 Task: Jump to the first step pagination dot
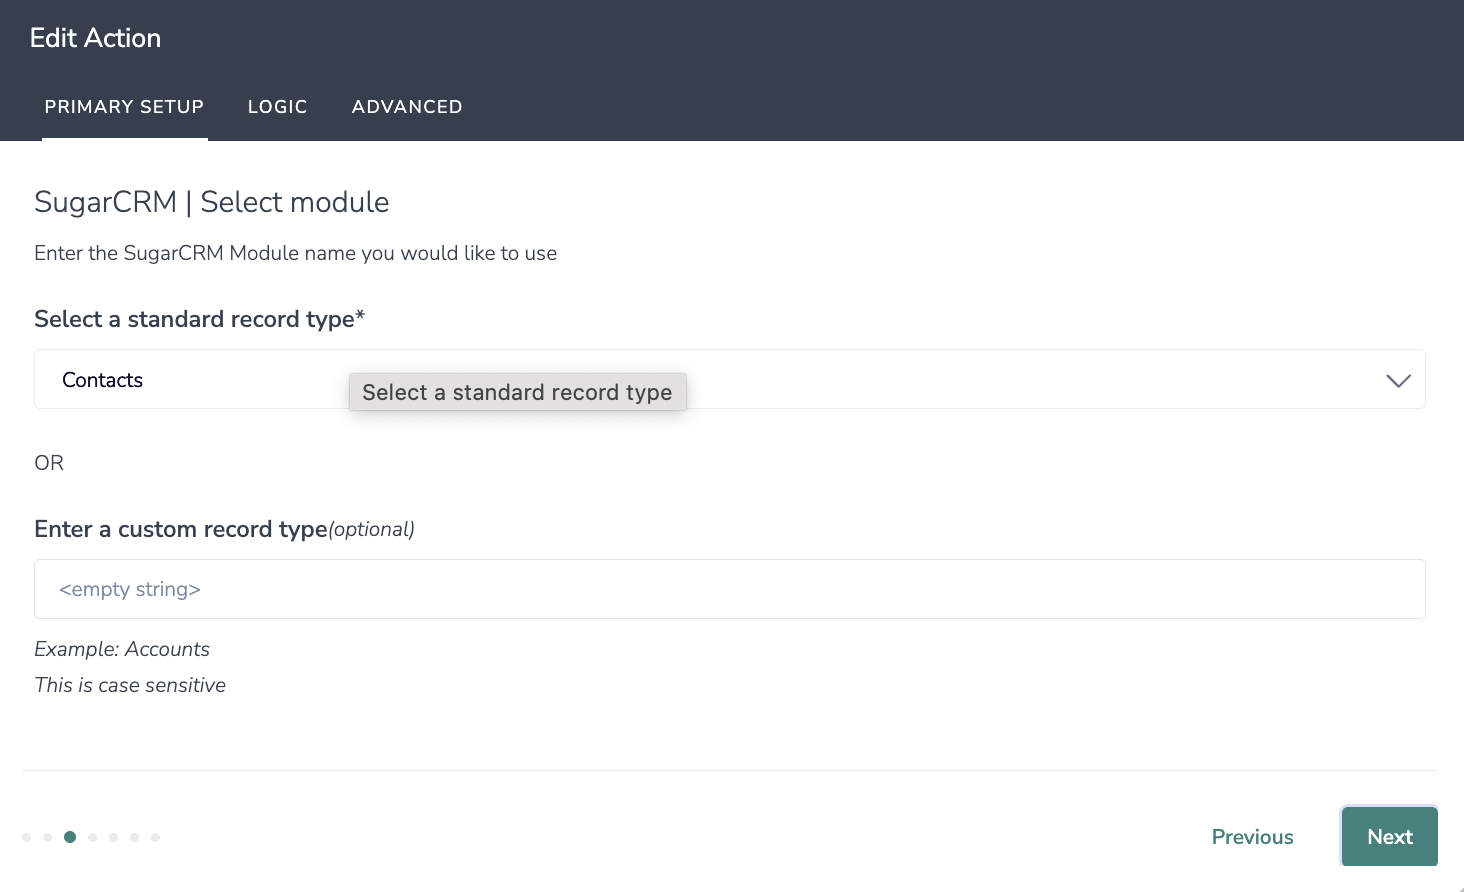coord(26,837)
